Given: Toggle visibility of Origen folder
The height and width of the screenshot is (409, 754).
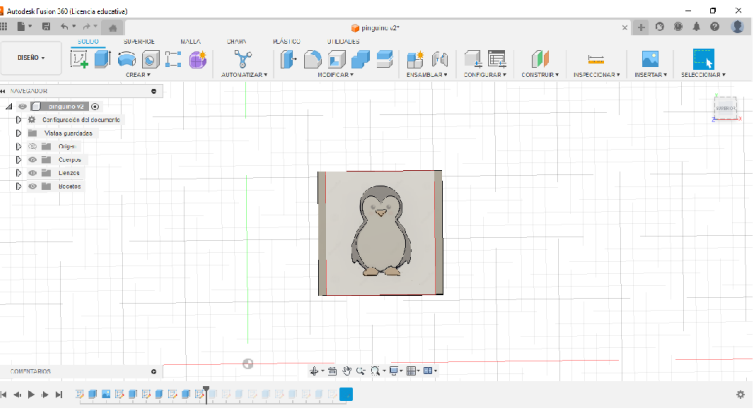Looking at the screenshot, I should click(x=33, y=147).
